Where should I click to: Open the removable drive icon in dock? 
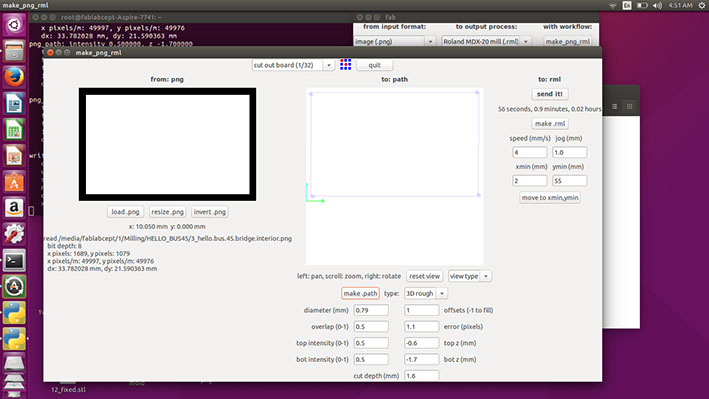point(14,363)
